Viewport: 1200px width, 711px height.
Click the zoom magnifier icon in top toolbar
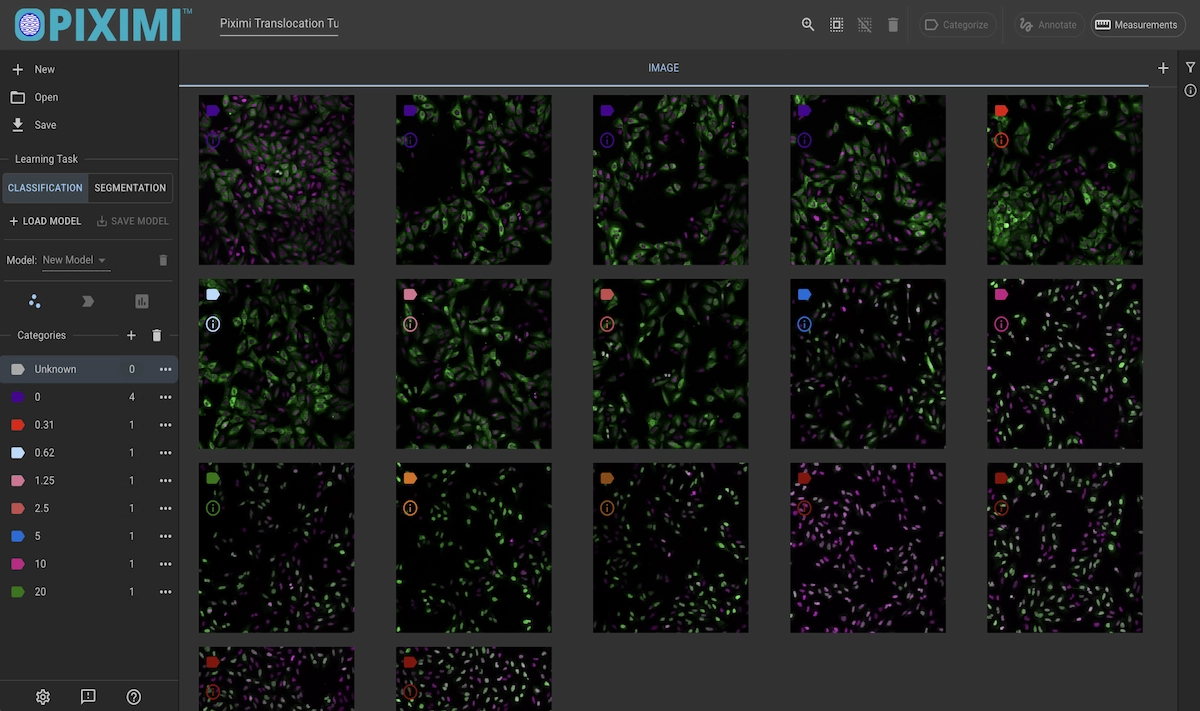tap(808, 25)
